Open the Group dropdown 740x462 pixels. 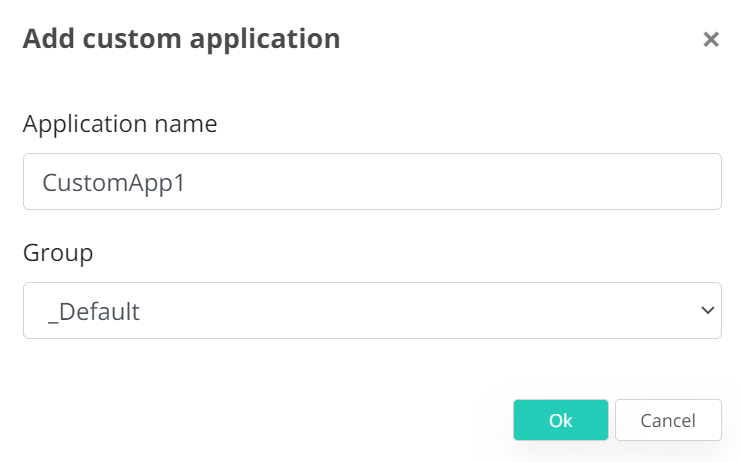click(x=372, y=311)
